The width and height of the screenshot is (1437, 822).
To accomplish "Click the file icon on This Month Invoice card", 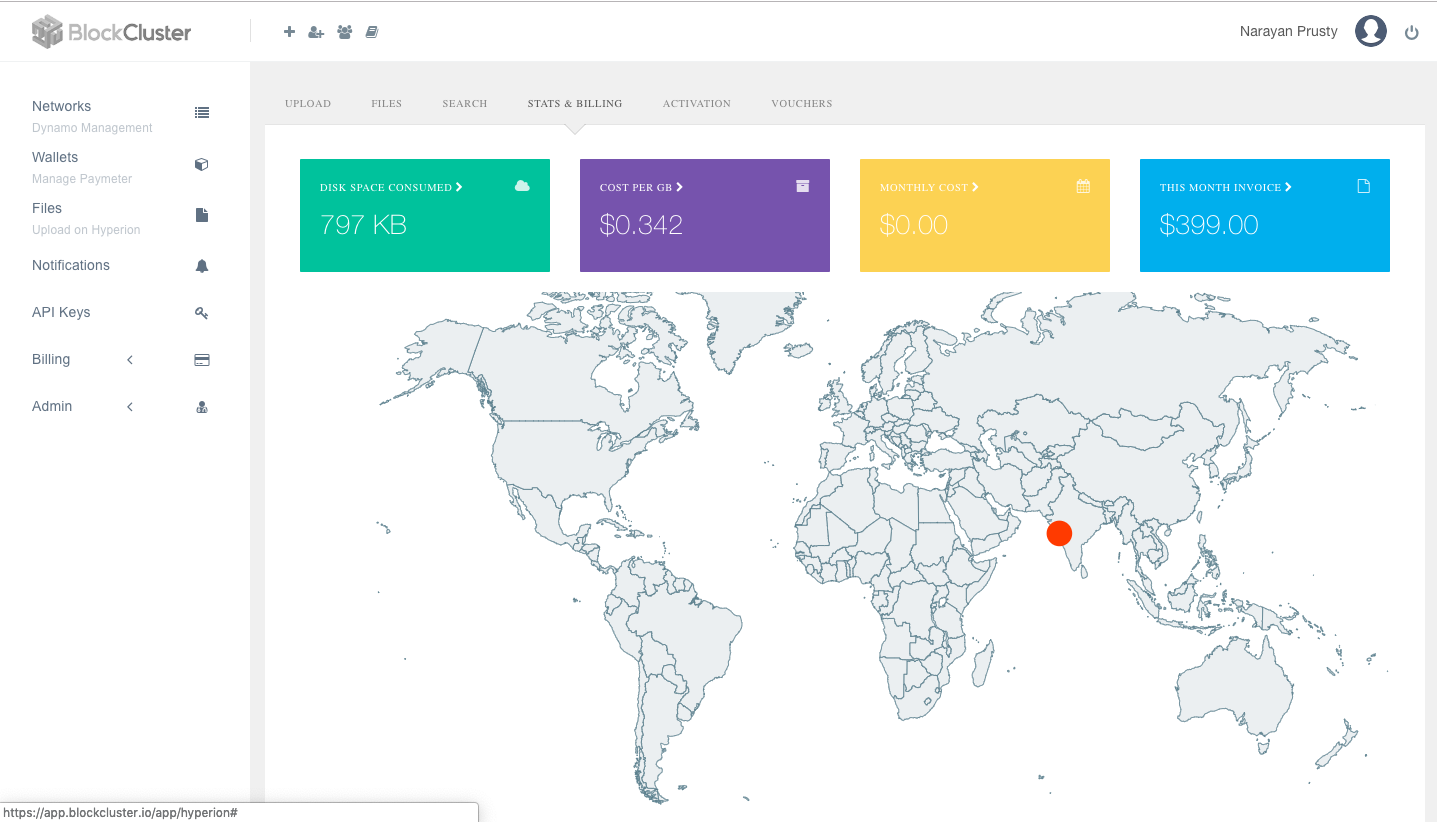I will click(x=1363, y=186).
